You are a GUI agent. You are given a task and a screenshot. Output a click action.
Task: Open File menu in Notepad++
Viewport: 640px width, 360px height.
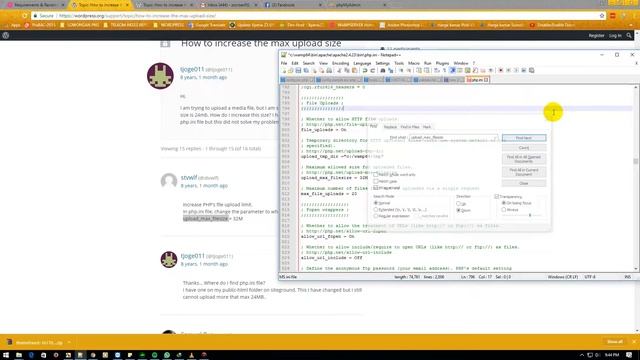pos(284,64)
